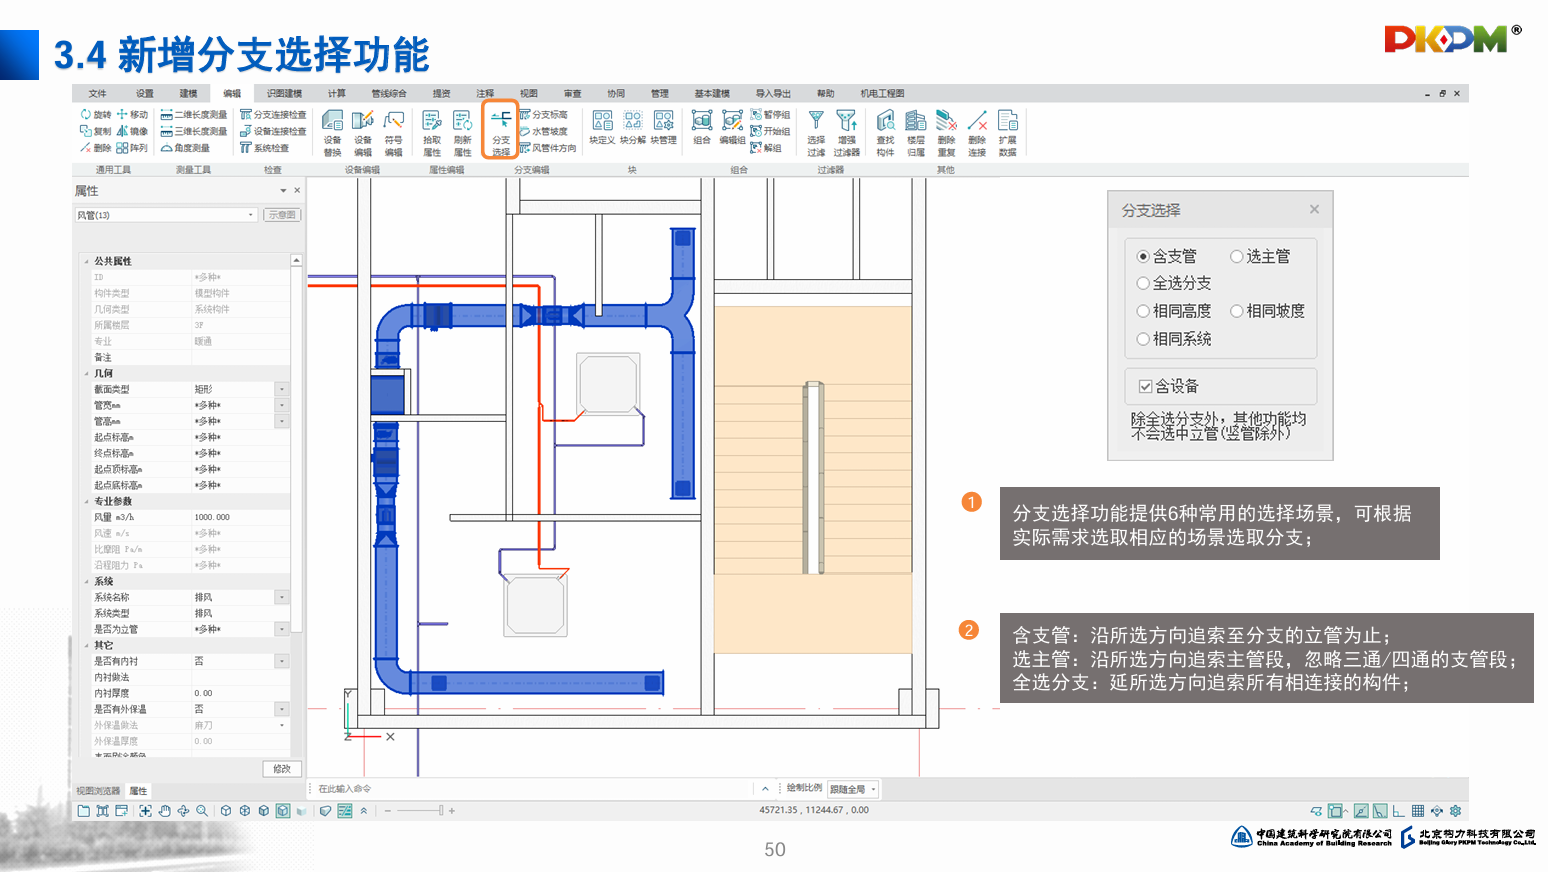
Task: Switch to the 建模 ribbon tab
Action: 188,93
